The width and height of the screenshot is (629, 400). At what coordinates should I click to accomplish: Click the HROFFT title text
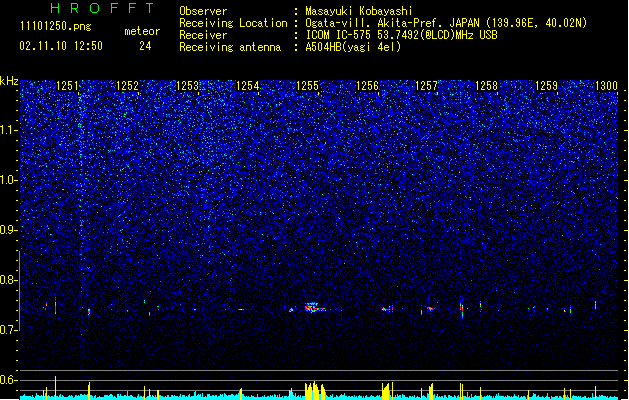point(102,8)
